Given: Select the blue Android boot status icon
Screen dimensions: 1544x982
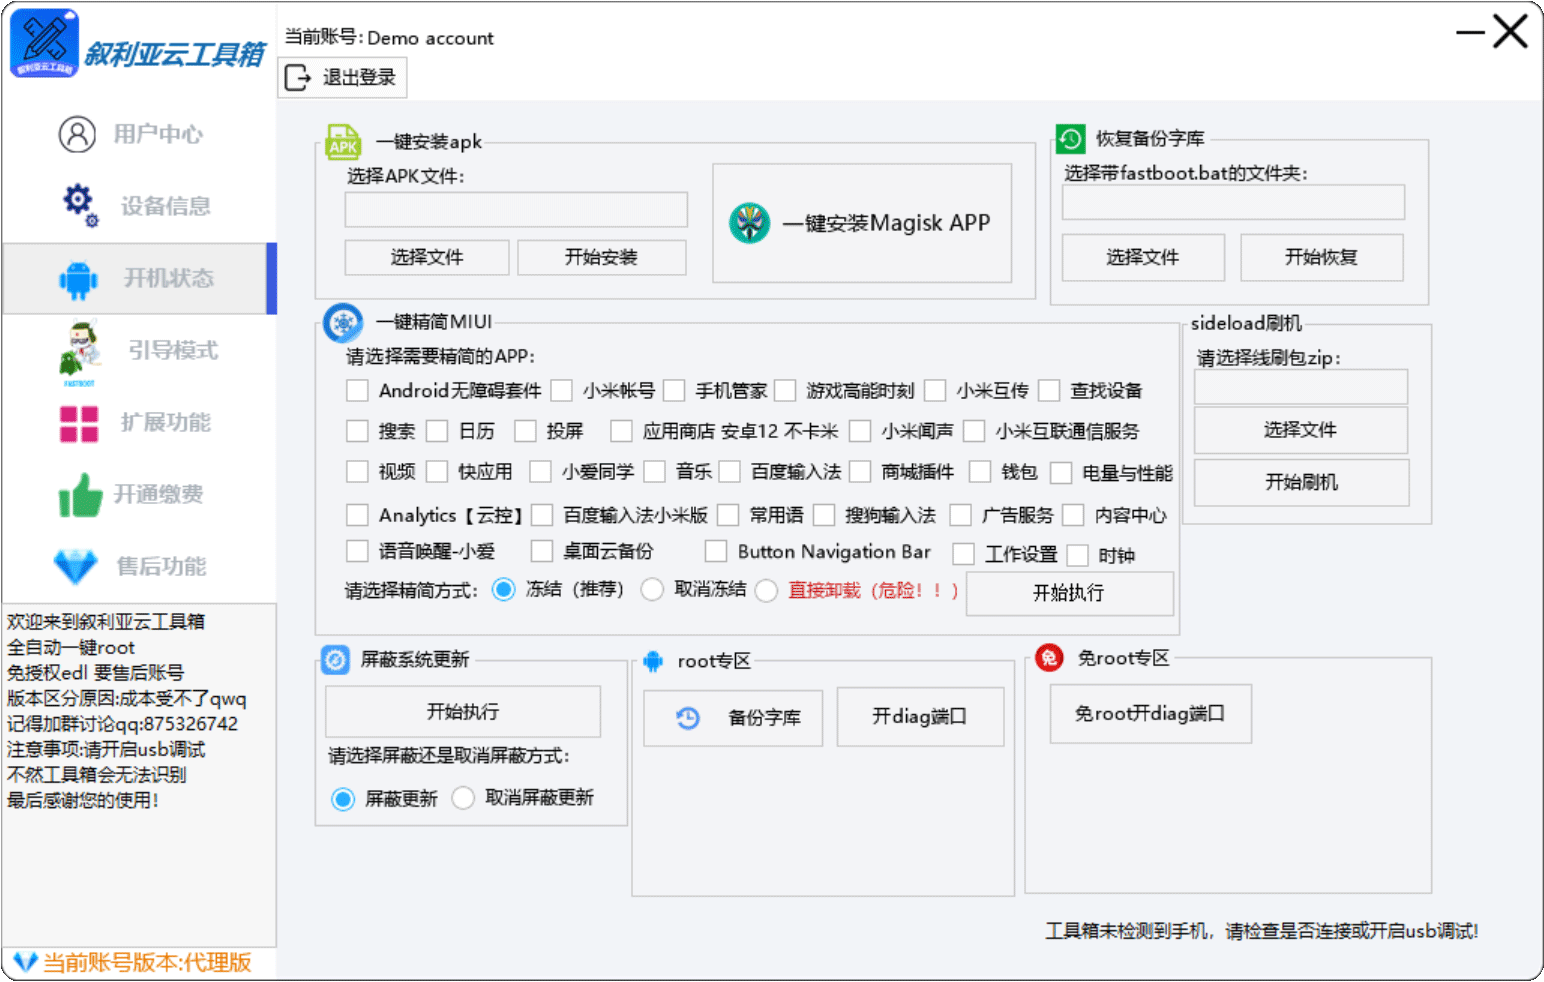Looking at the screenshot, I should tap(78, 279).
